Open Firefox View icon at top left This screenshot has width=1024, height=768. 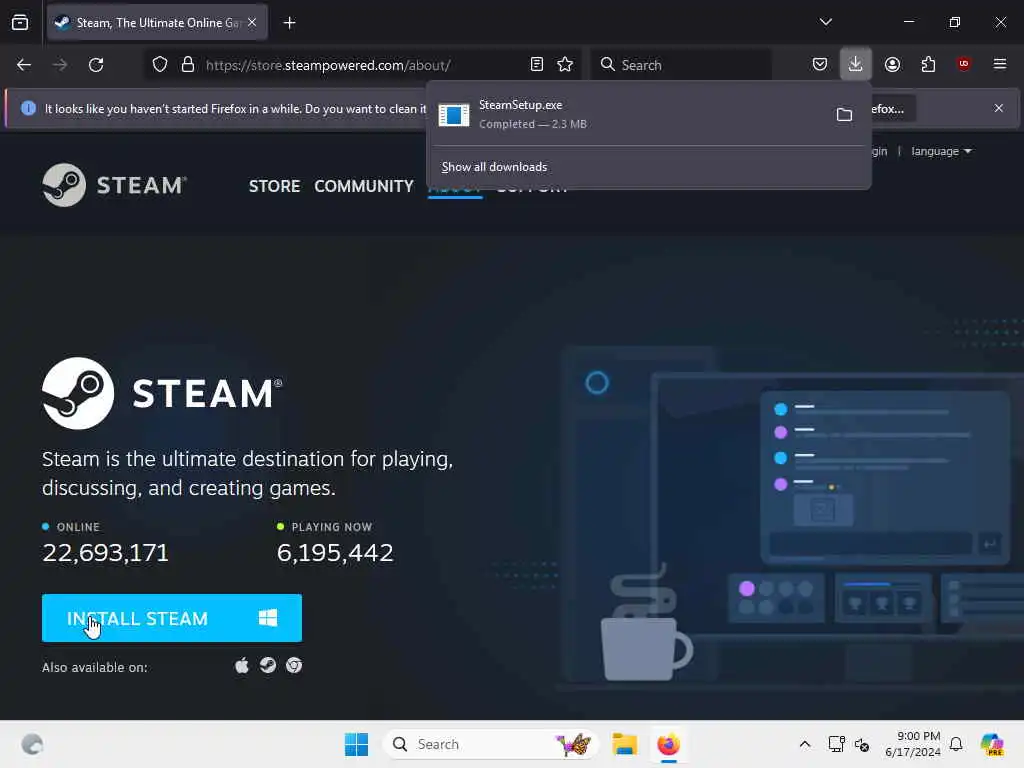click(x=20, y=23)
